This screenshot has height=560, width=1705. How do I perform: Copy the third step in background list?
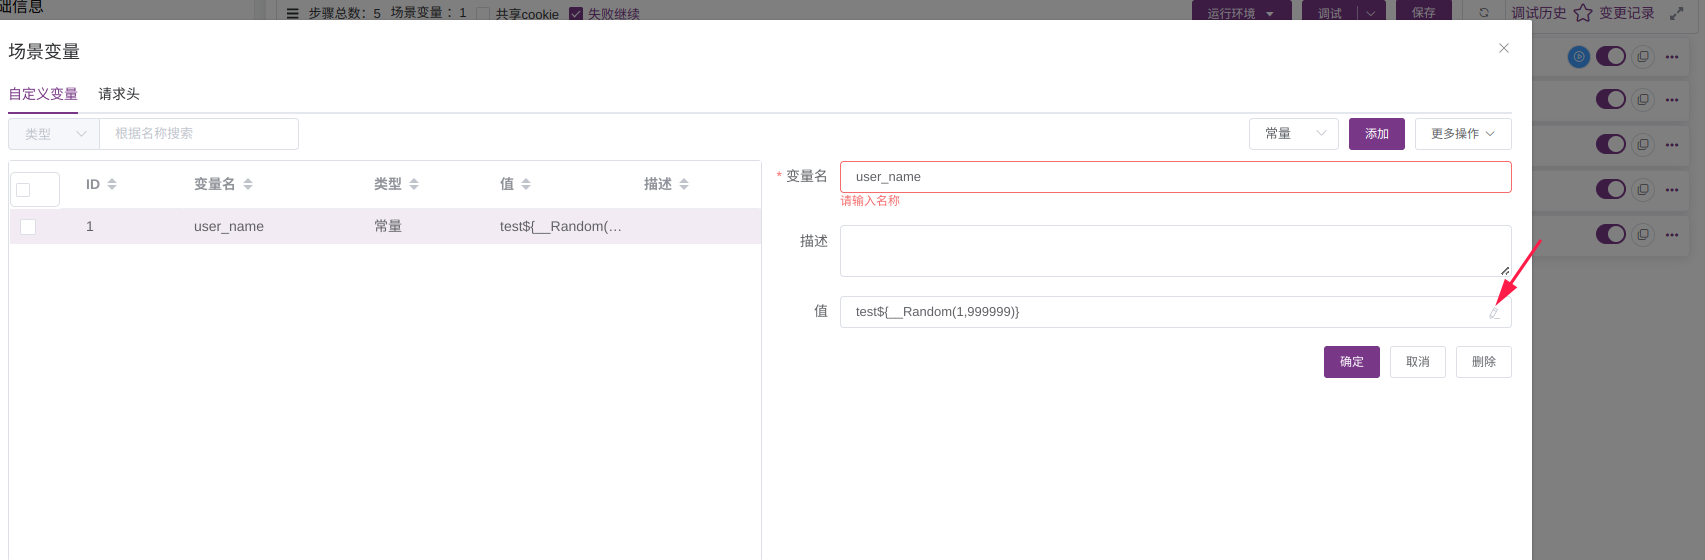[1643, 145]
